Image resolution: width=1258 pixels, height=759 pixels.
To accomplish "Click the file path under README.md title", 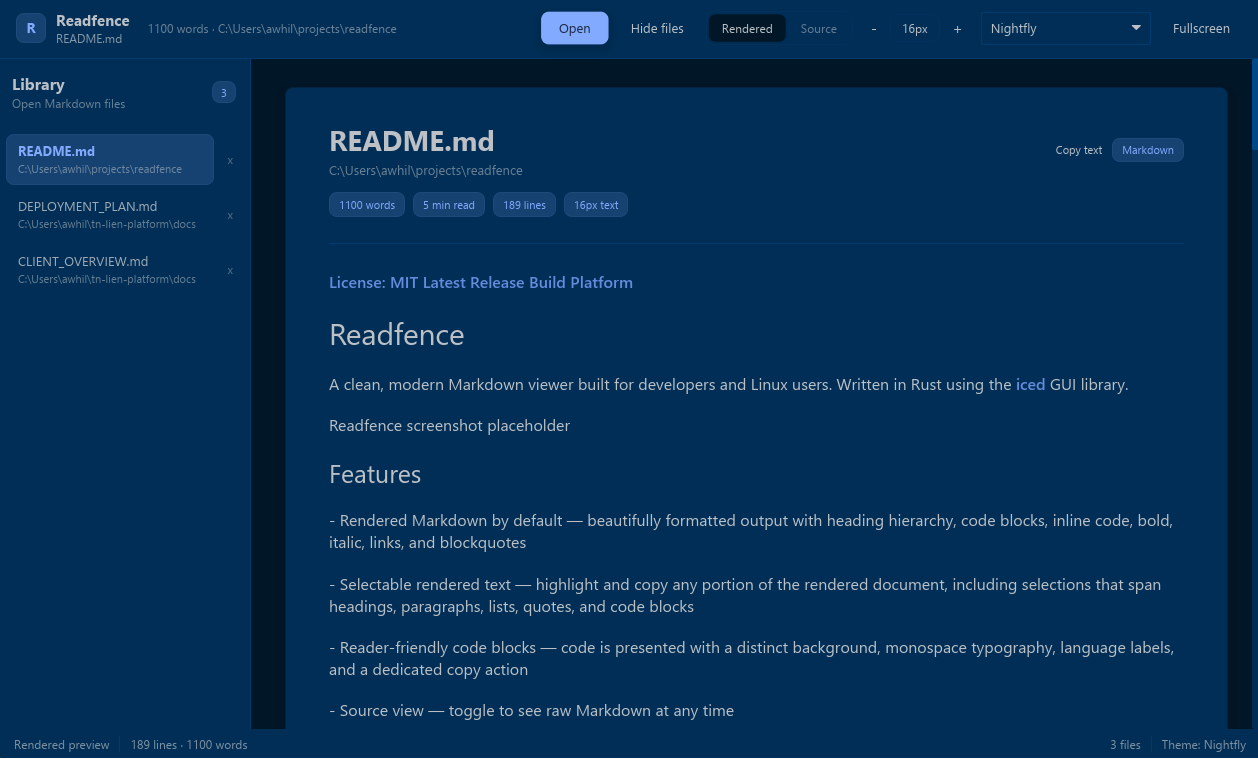I will click(426, 171).
